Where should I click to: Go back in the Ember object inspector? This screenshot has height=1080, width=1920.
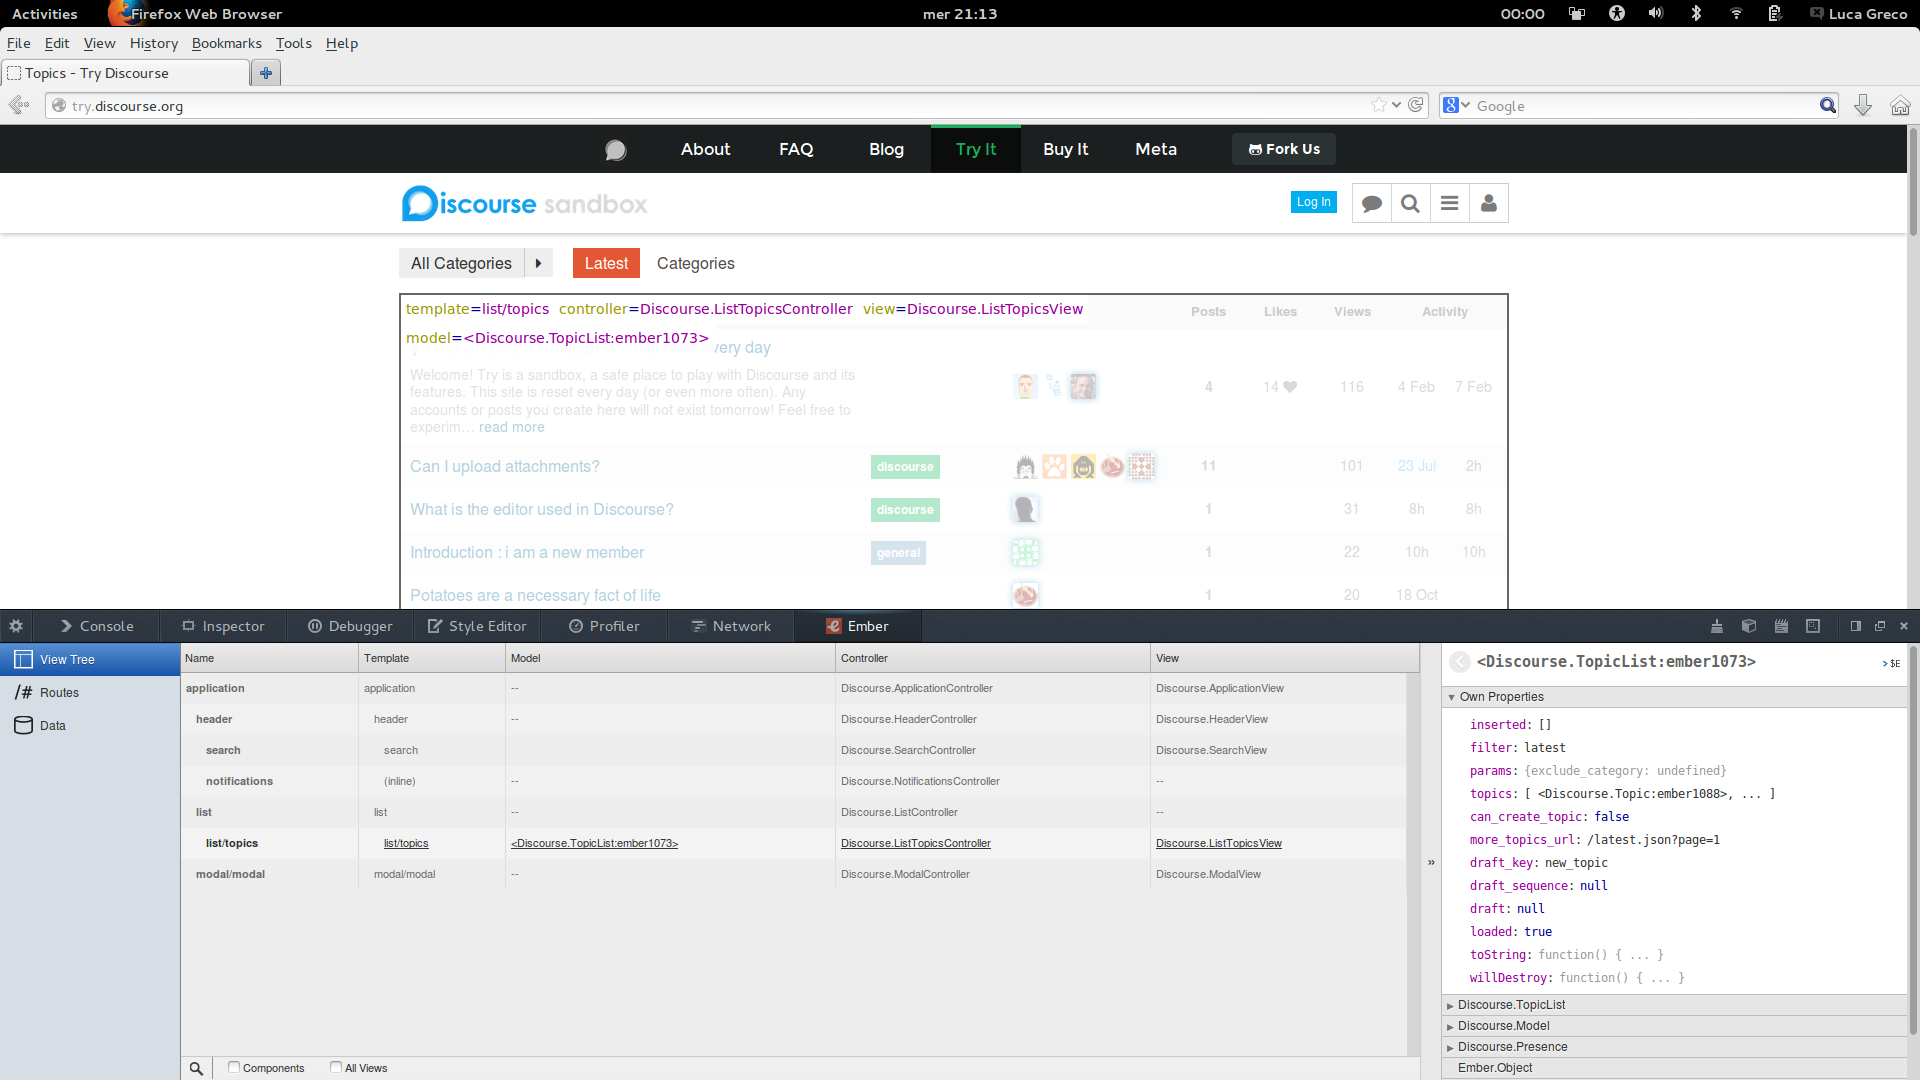1460,662
